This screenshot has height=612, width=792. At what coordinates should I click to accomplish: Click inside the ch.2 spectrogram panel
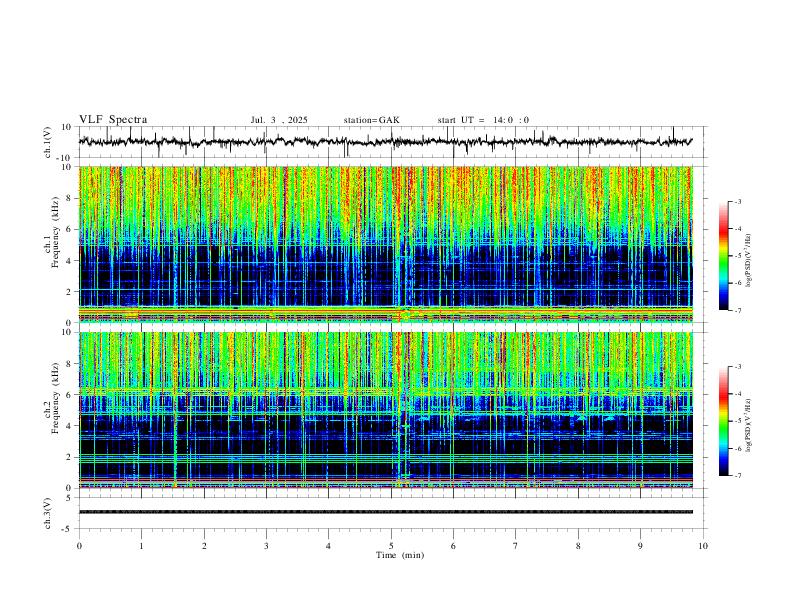click(x=386, y=410)
